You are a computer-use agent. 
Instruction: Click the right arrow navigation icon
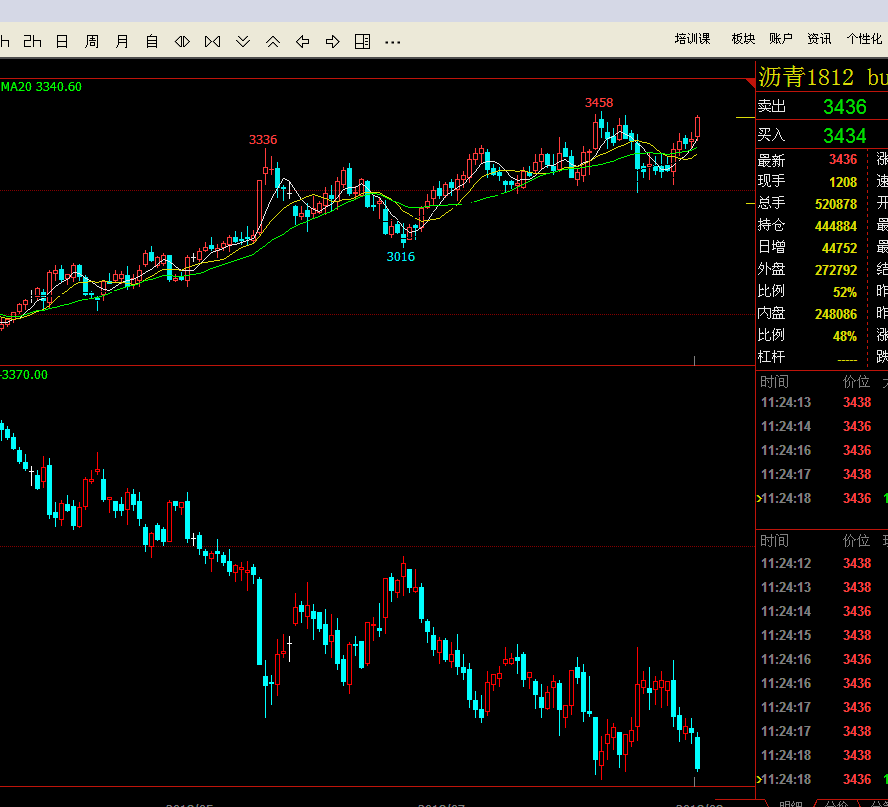pos(333,41)
